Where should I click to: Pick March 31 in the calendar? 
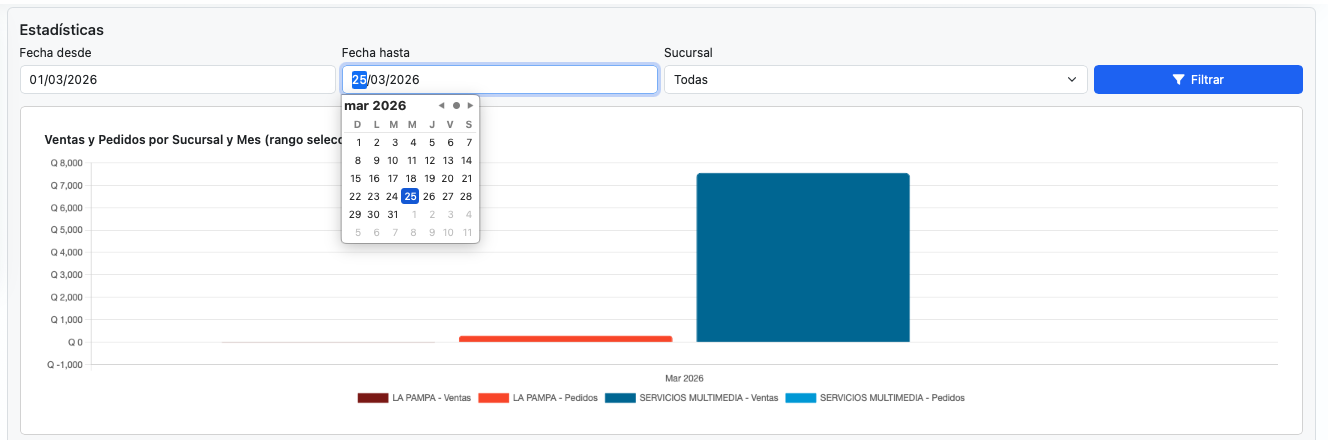coord(392,214)
